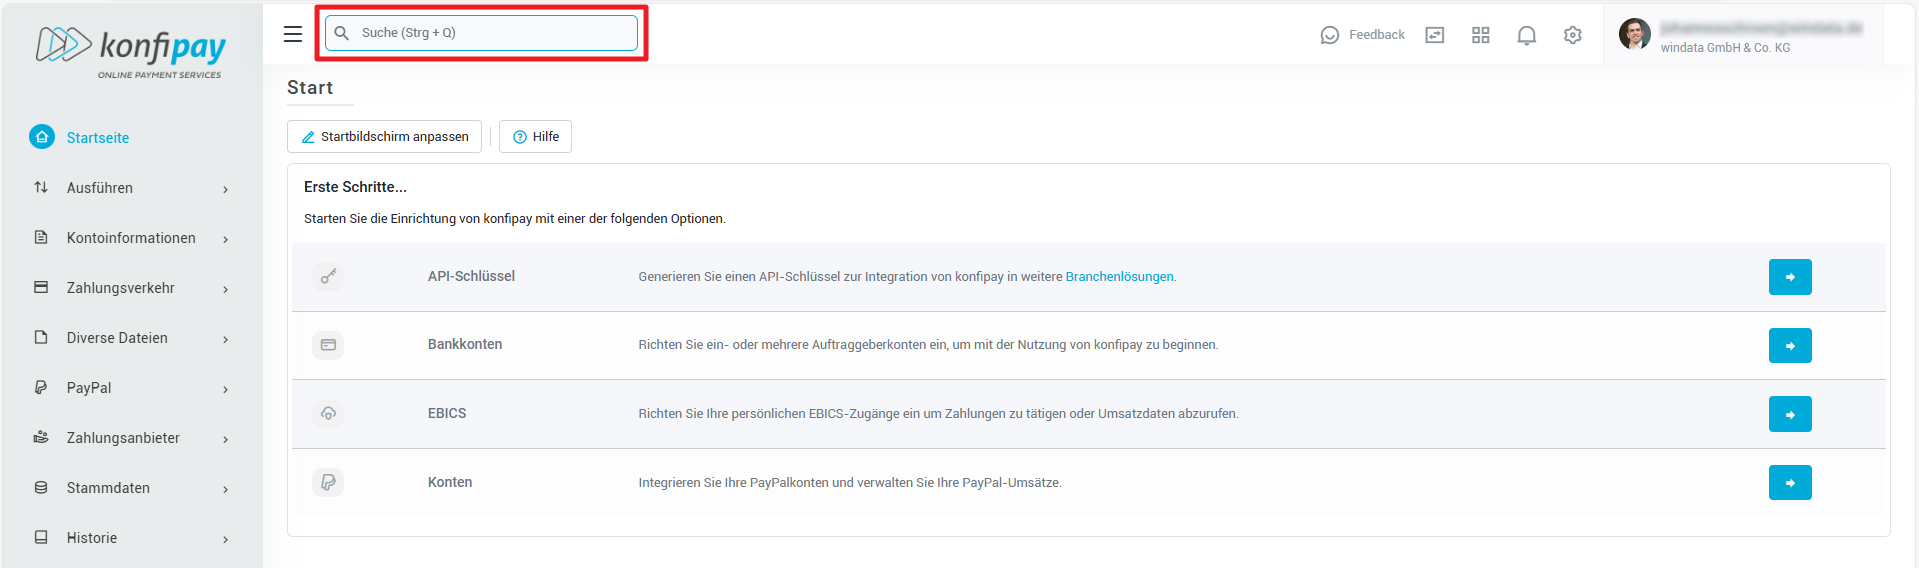
Task: Open the settings gear icon
Action: [x=1572, y=35]
